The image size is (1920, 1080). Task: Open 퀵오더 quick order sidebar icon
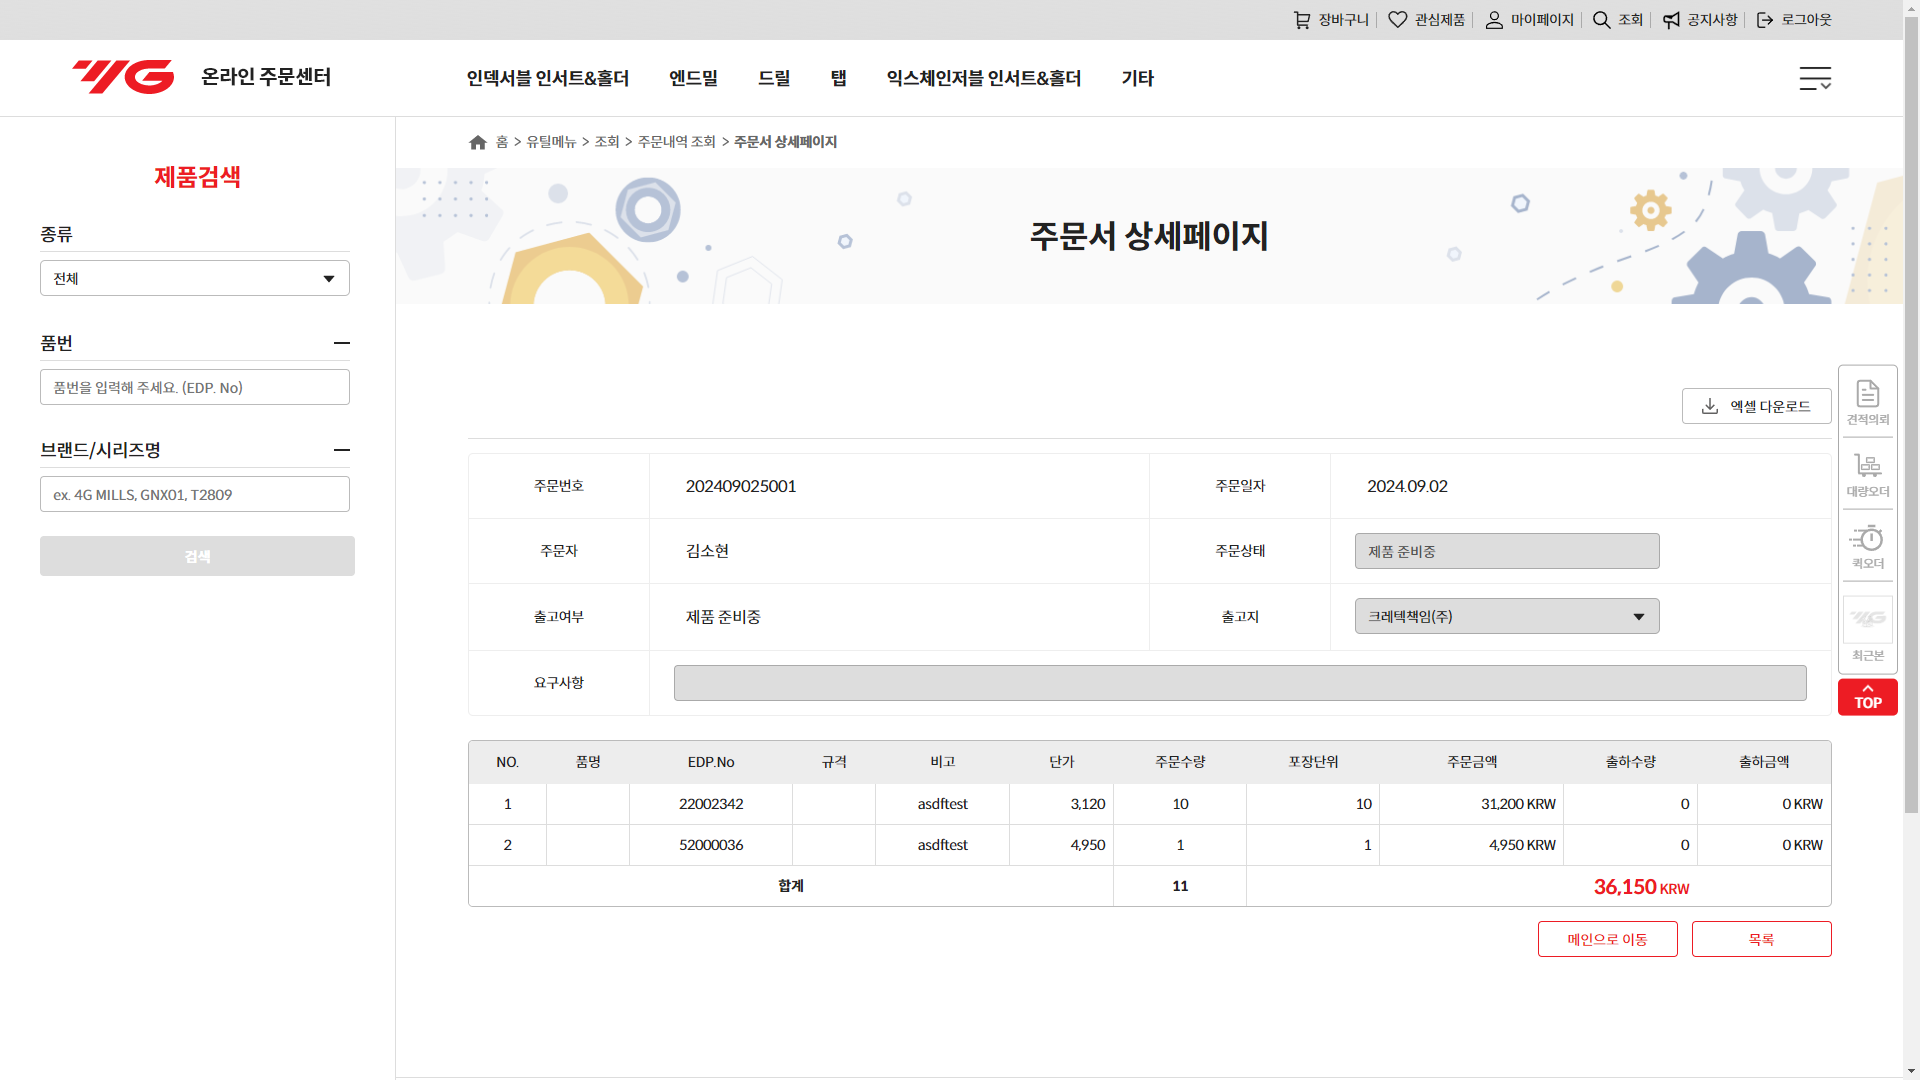(x=1867, y=547)
